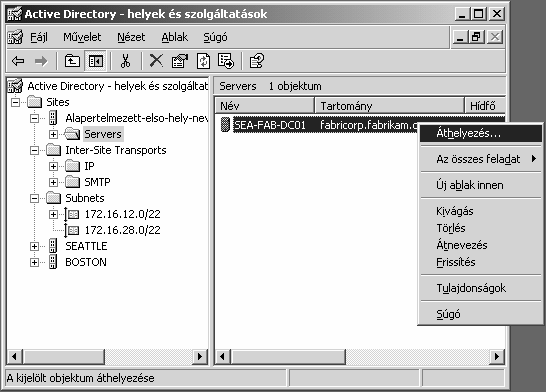This screenshot has height=392, width=546.
Task: Click the IP folder icon
Action: tap(72, 166)
